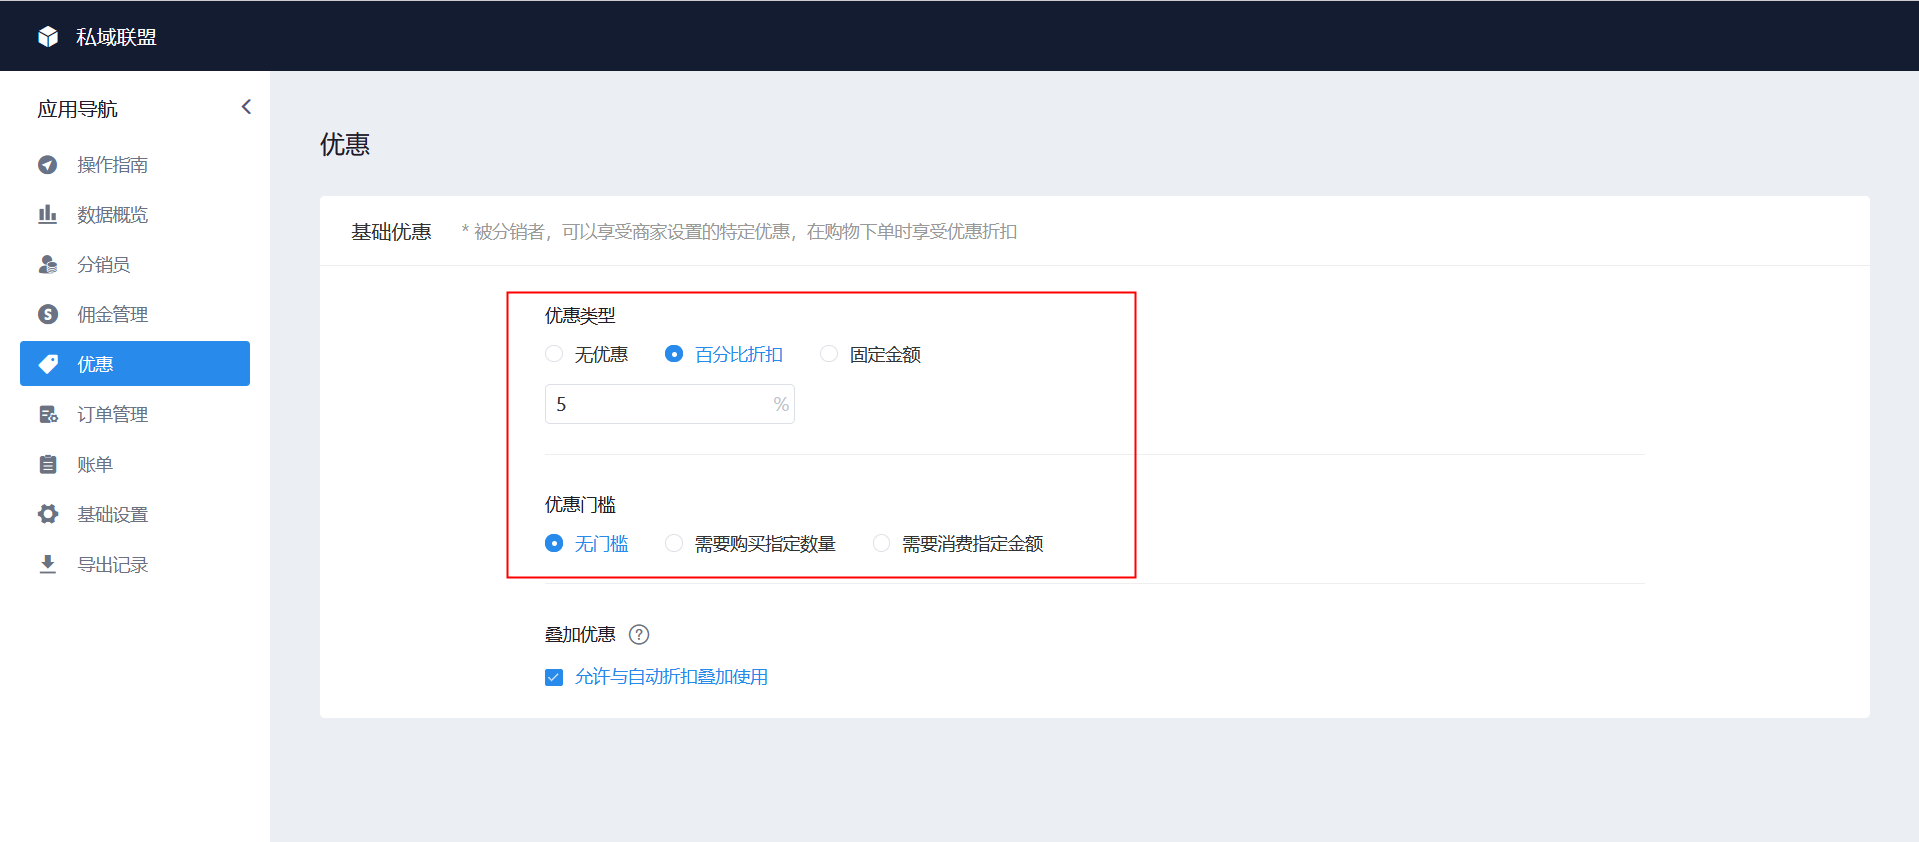This screenshot has height=842, width=1919.
Task: Click the 叠加优惠 help question icon
Action: [639, 634]
